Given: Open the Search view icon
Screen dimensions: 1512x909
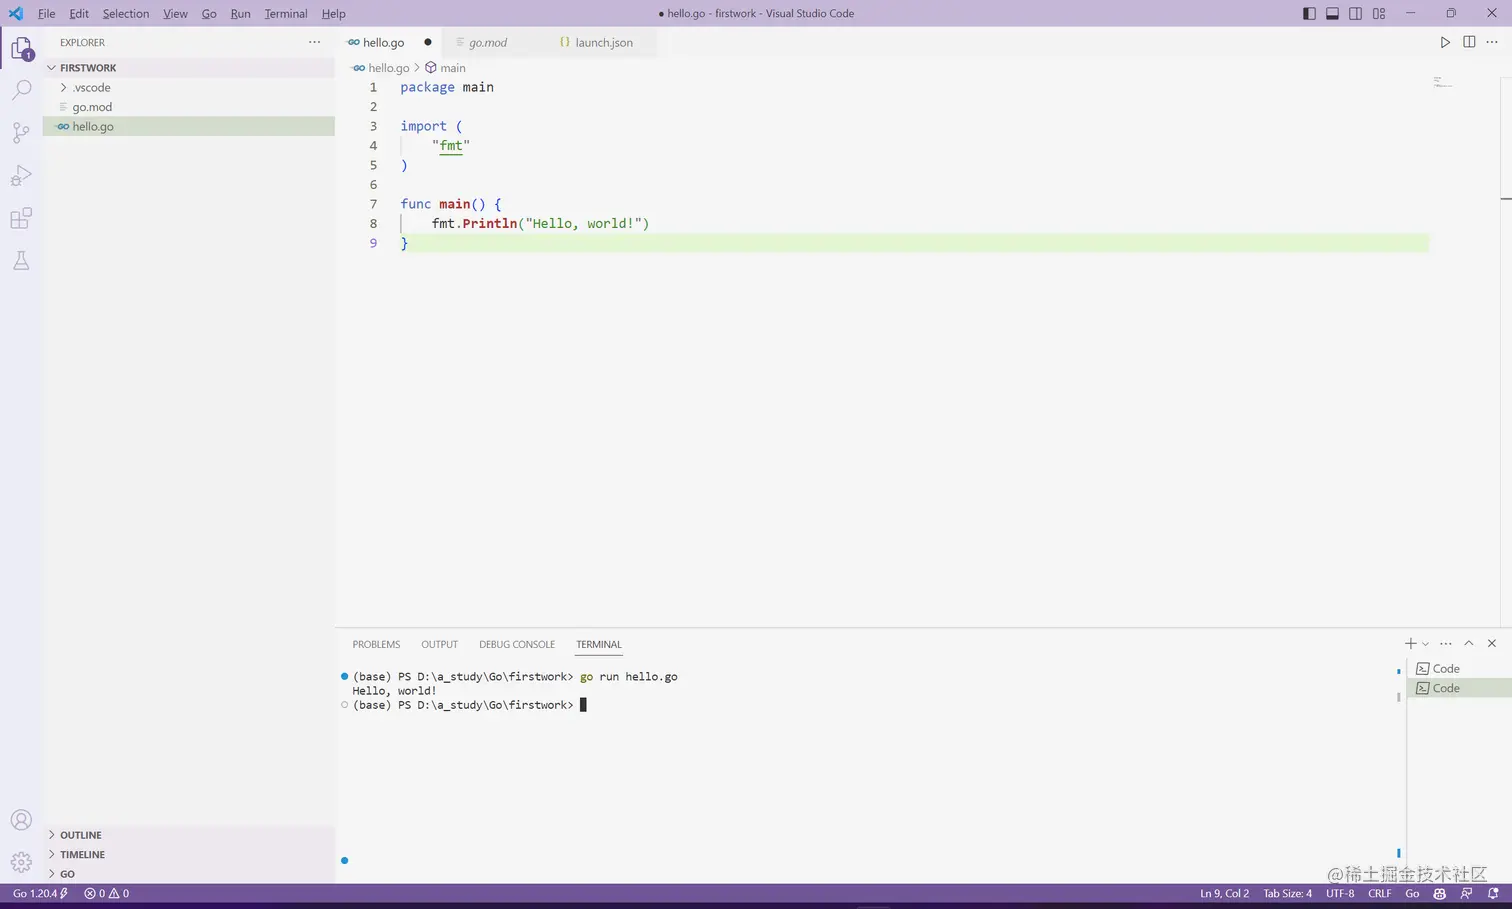Looking at the screenshot, I should point(21,90).
